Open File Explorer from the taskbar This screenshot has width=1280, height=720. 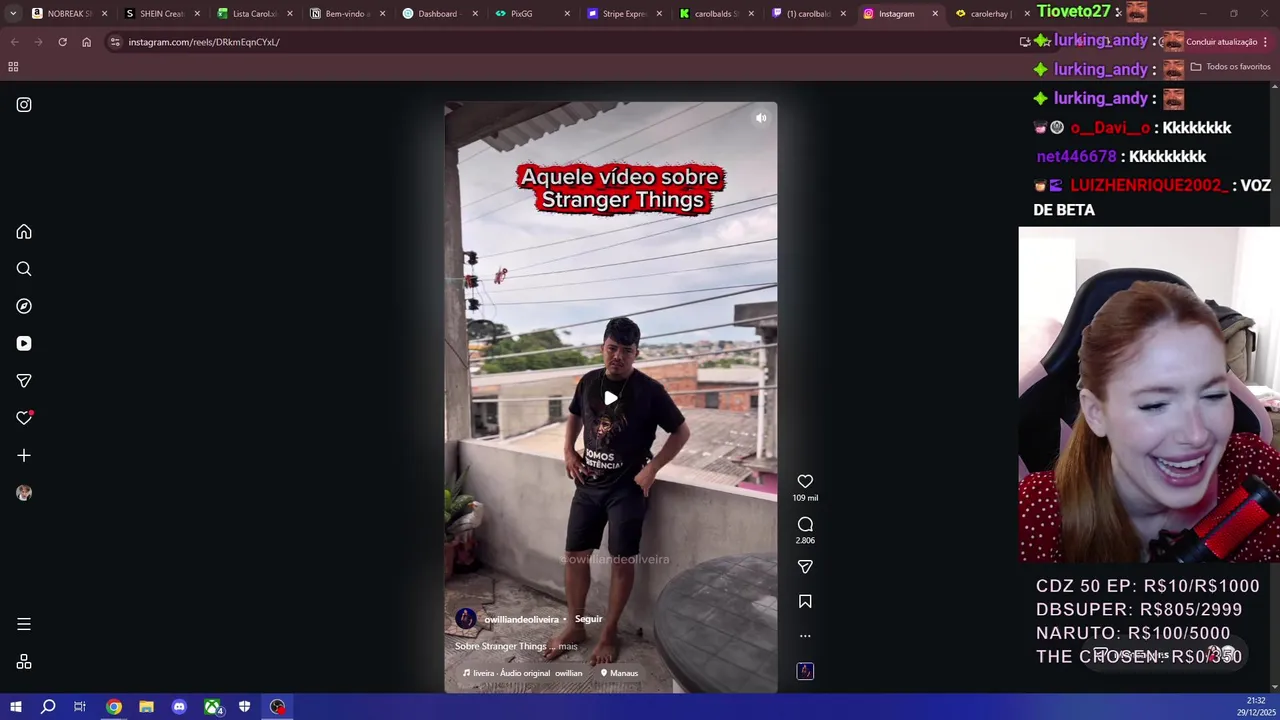tap(146, 707)
